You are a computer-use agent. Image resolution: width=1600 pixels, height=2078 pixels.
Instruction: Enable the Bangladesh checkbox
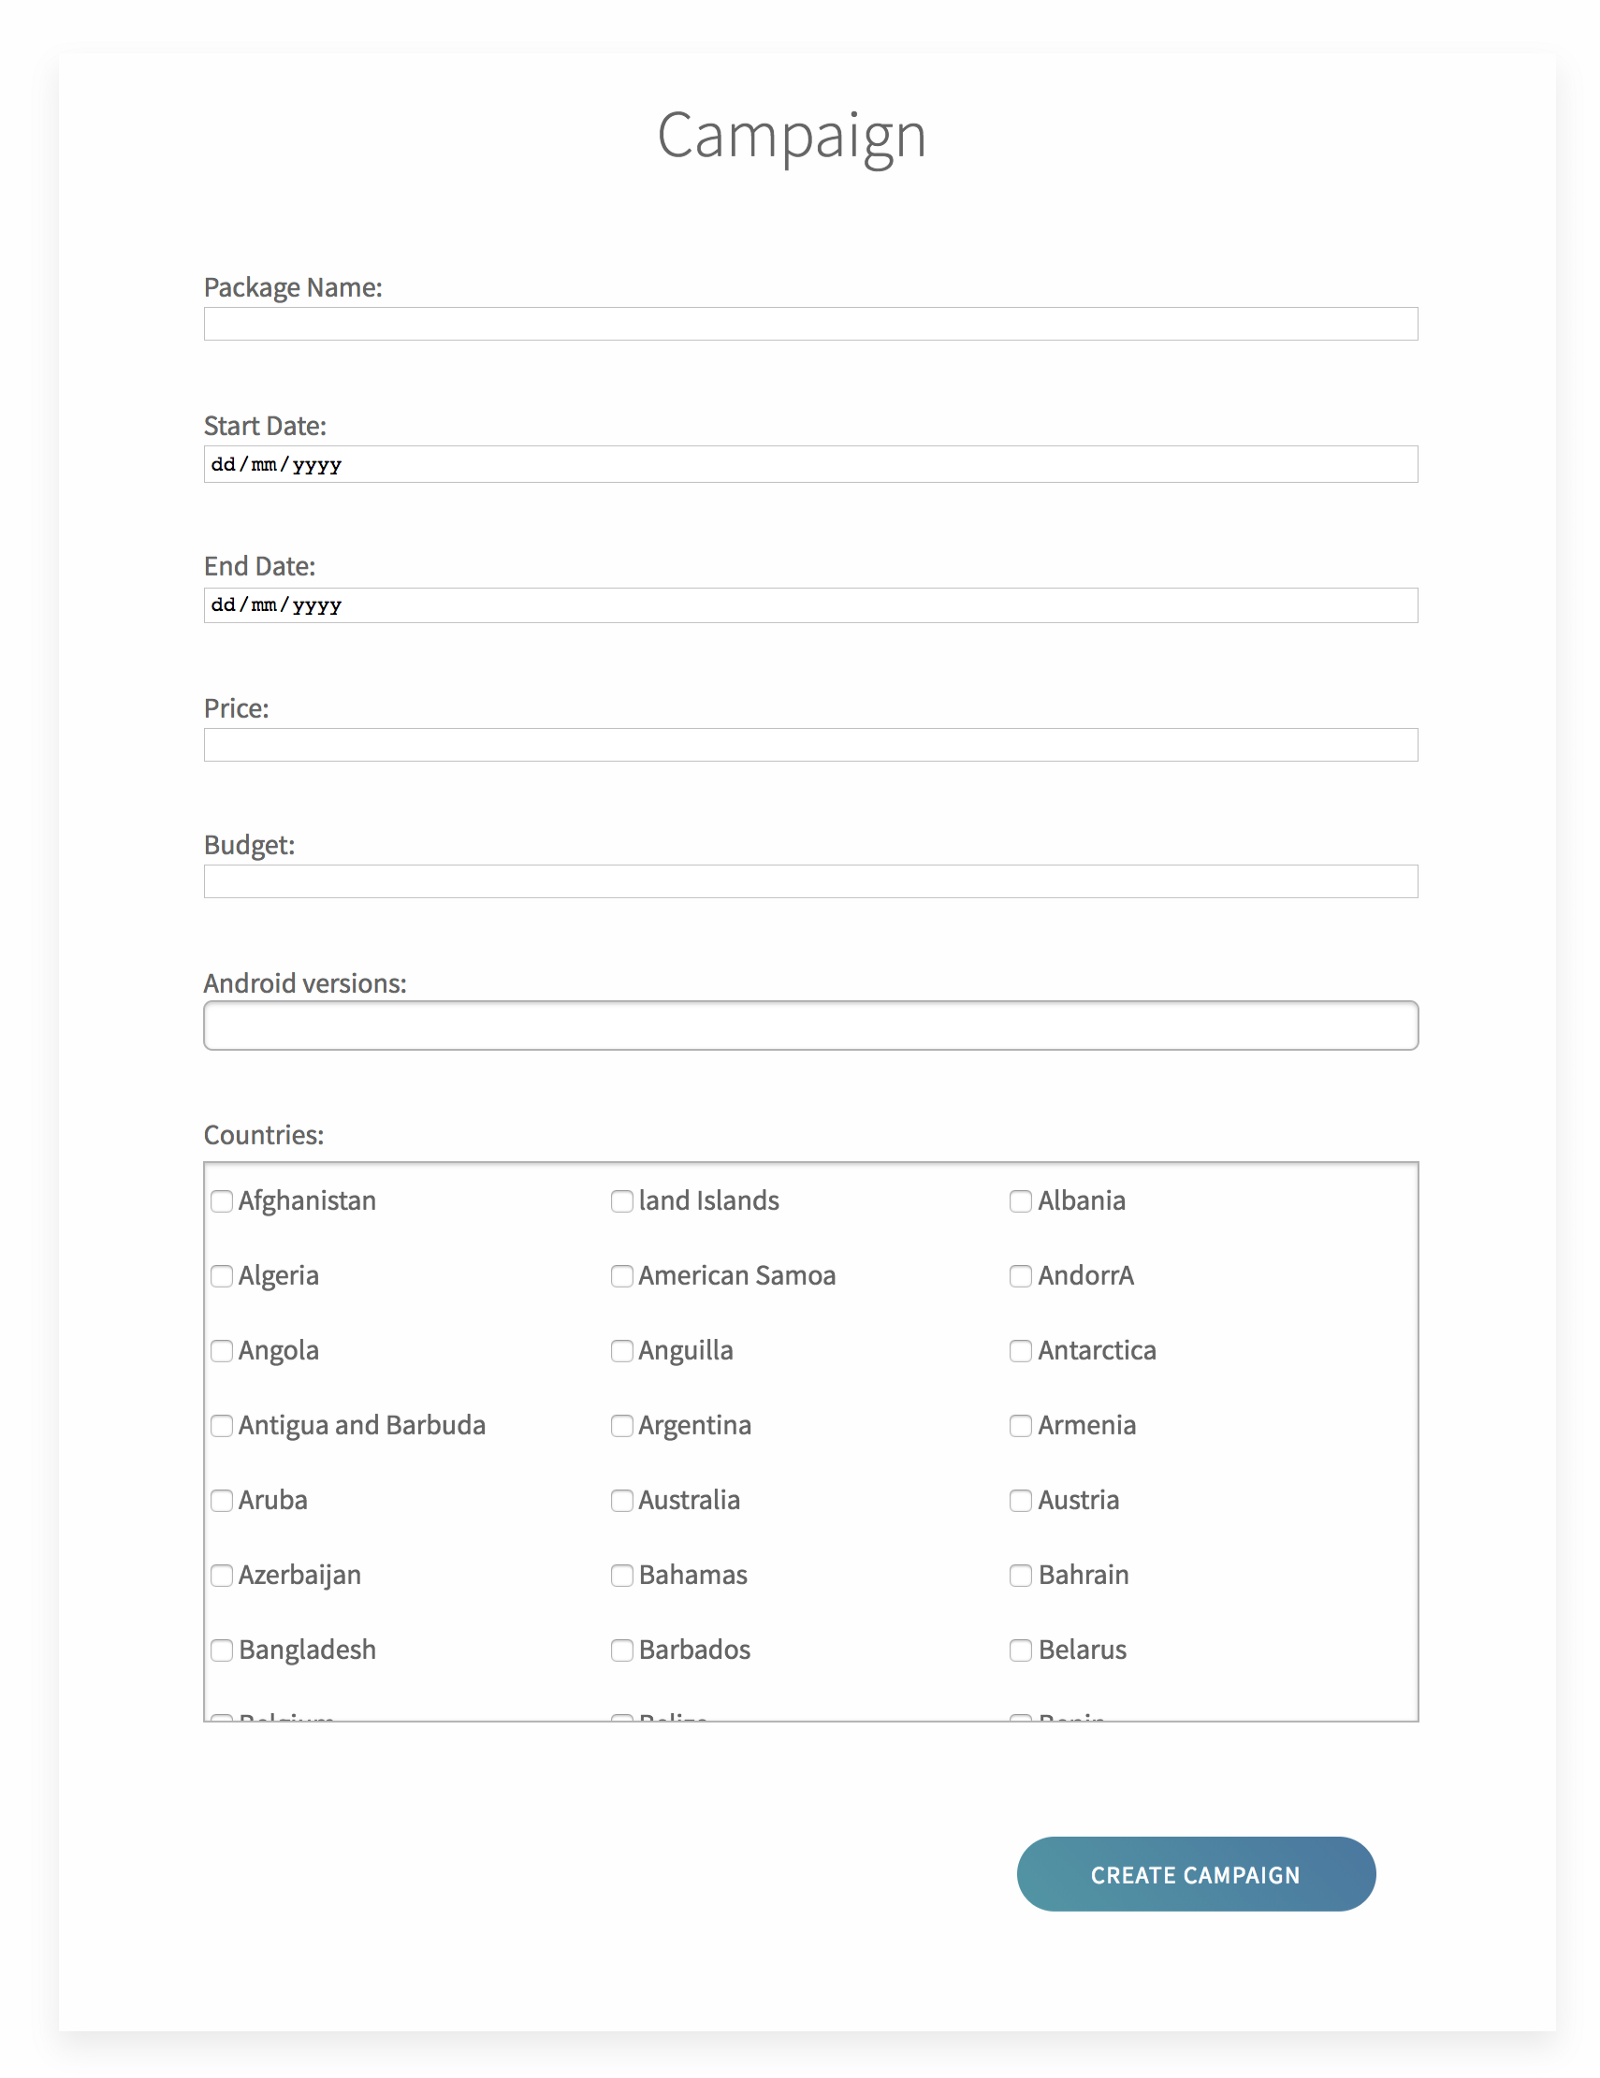click(x=222, y=1650)
